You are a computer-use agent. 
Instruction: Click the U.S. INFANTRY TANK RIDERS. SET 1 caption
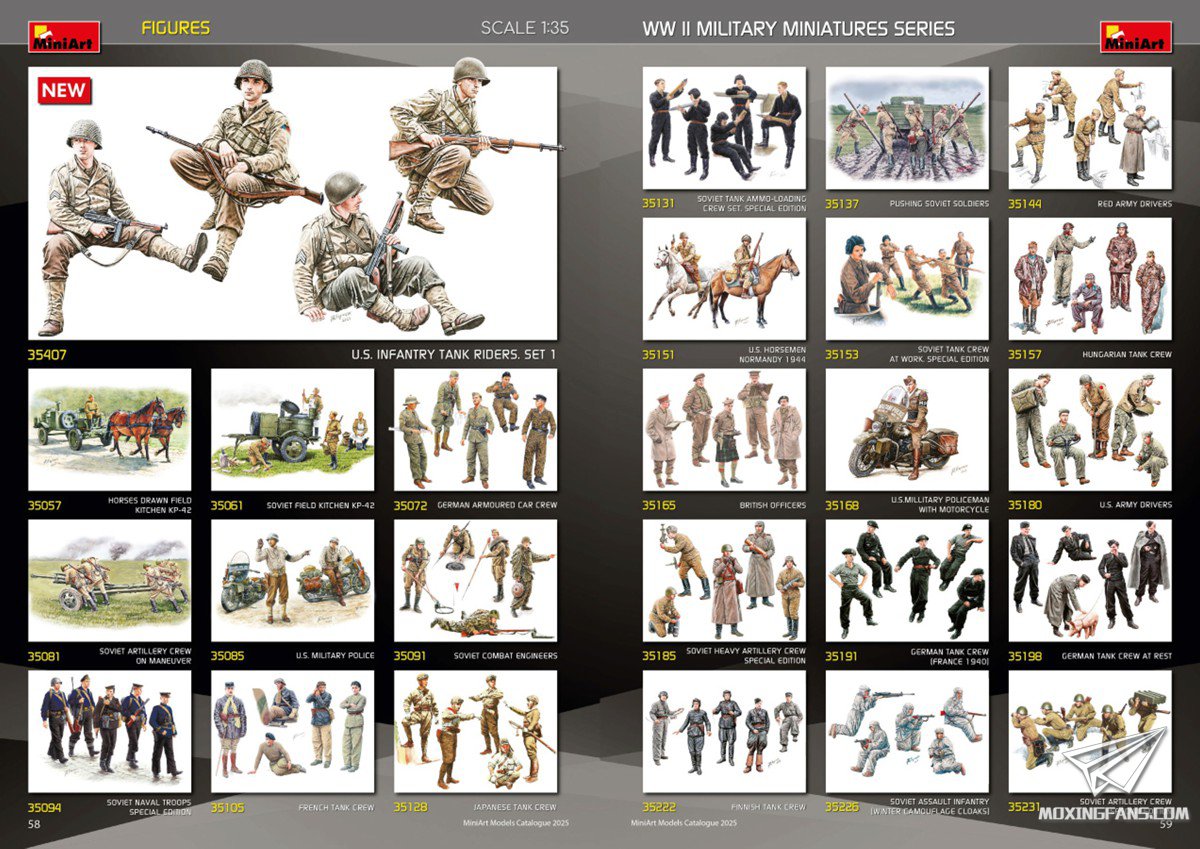pos(455,354)
